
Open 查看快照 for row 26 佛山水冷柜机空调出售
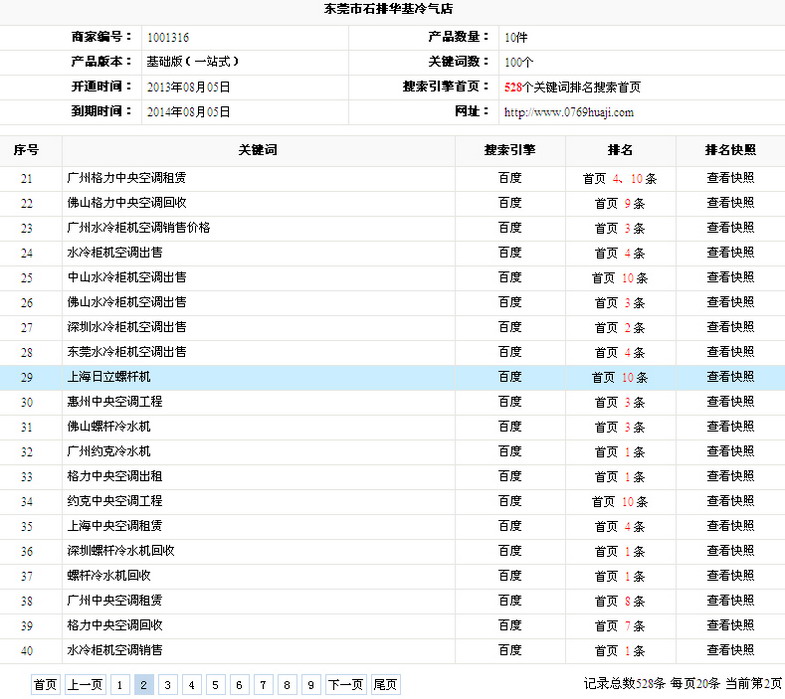730,302
